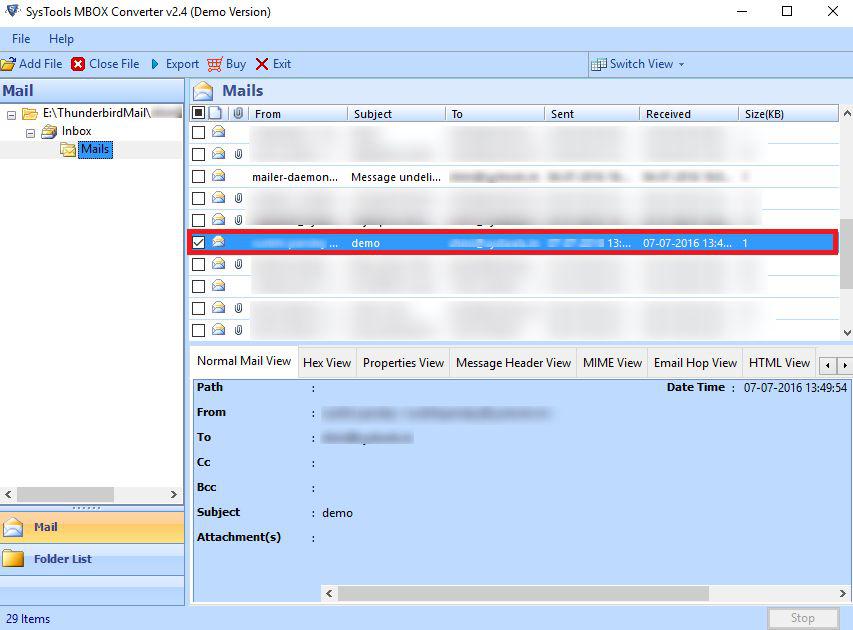Open the MIME View tab
The image size is (853, 630).
(611, 362)
